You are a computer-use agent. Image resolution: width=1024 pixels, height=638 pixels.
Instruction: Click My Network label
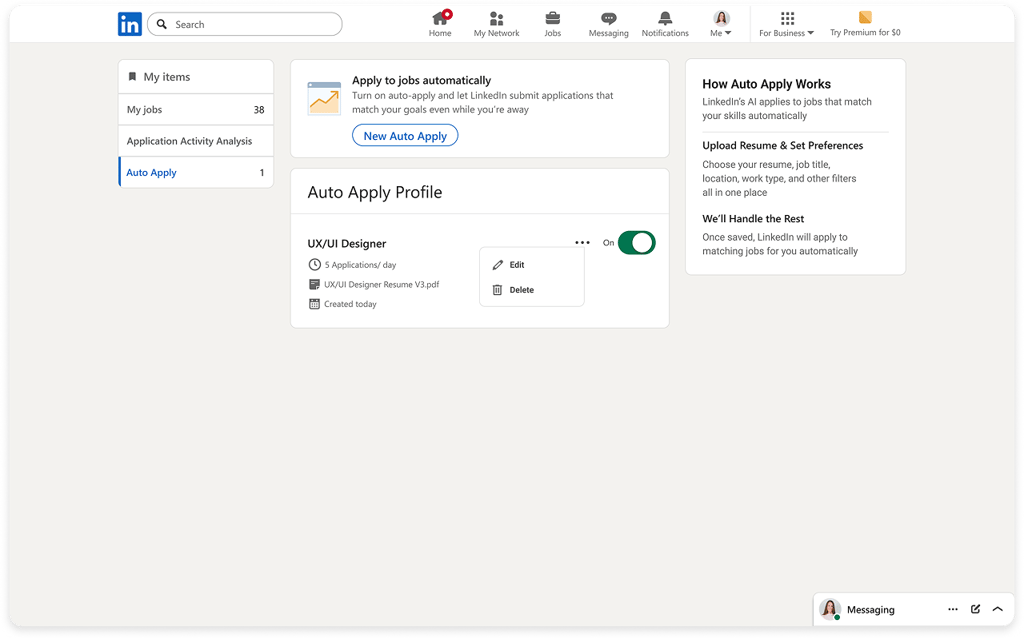click(x=496, y=33)
